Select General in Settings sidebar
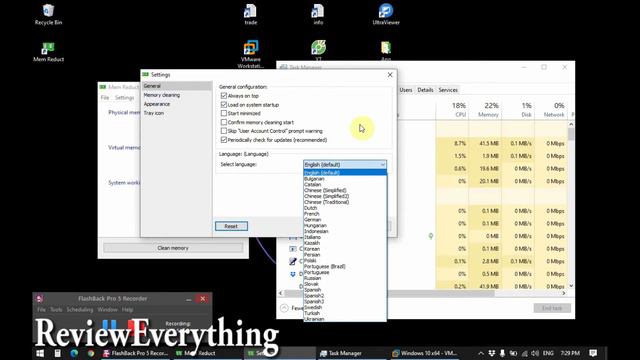This screenshot has height=360, width=640. (176, 86)
